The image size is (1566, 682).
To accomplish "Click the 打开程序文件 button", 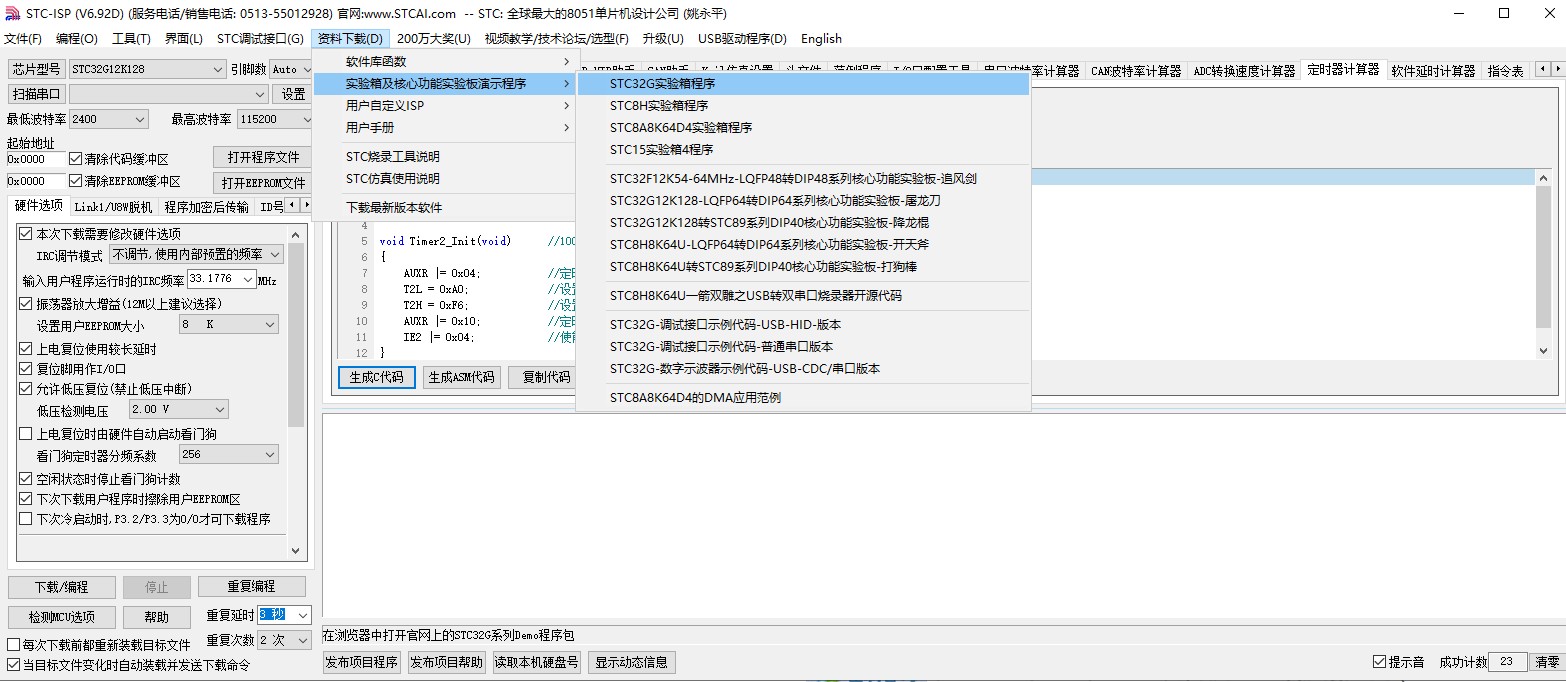I will pos(263,158).
